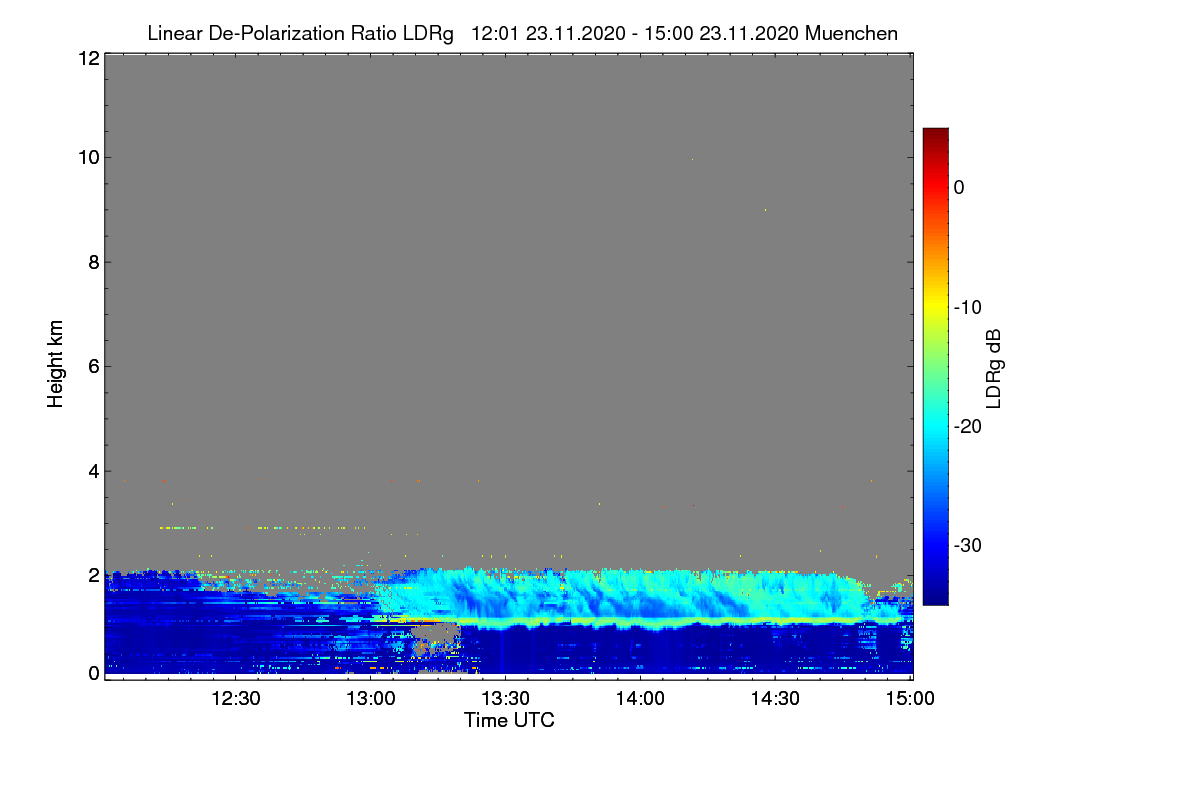1200x800 pixels.
Task: Click the '15:00' time axis tick label
Action: coord(909,698)
